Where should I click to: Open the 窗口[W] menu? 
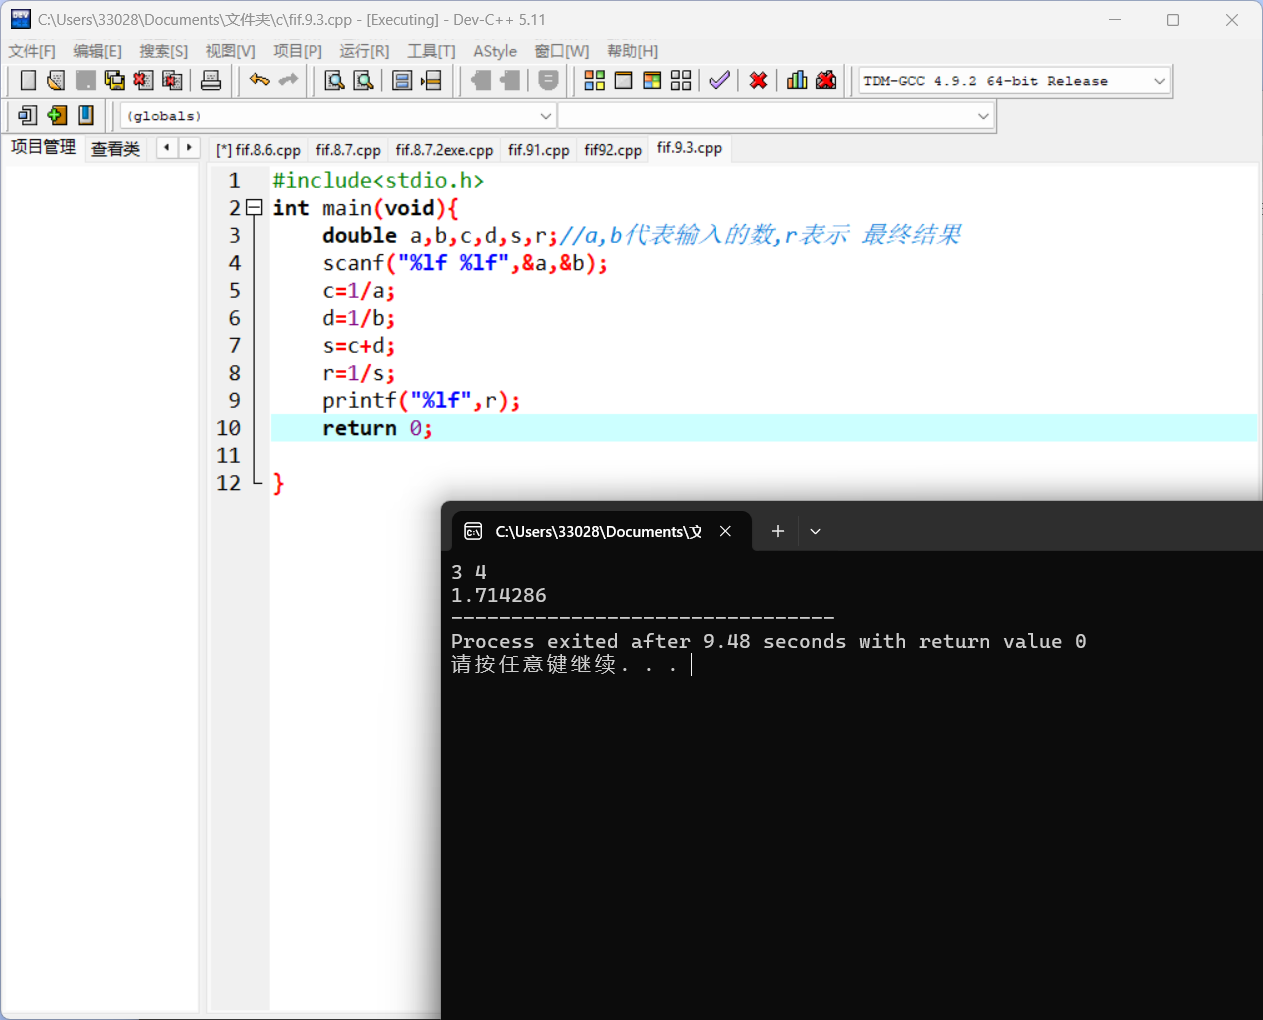[x=561, y=51]
